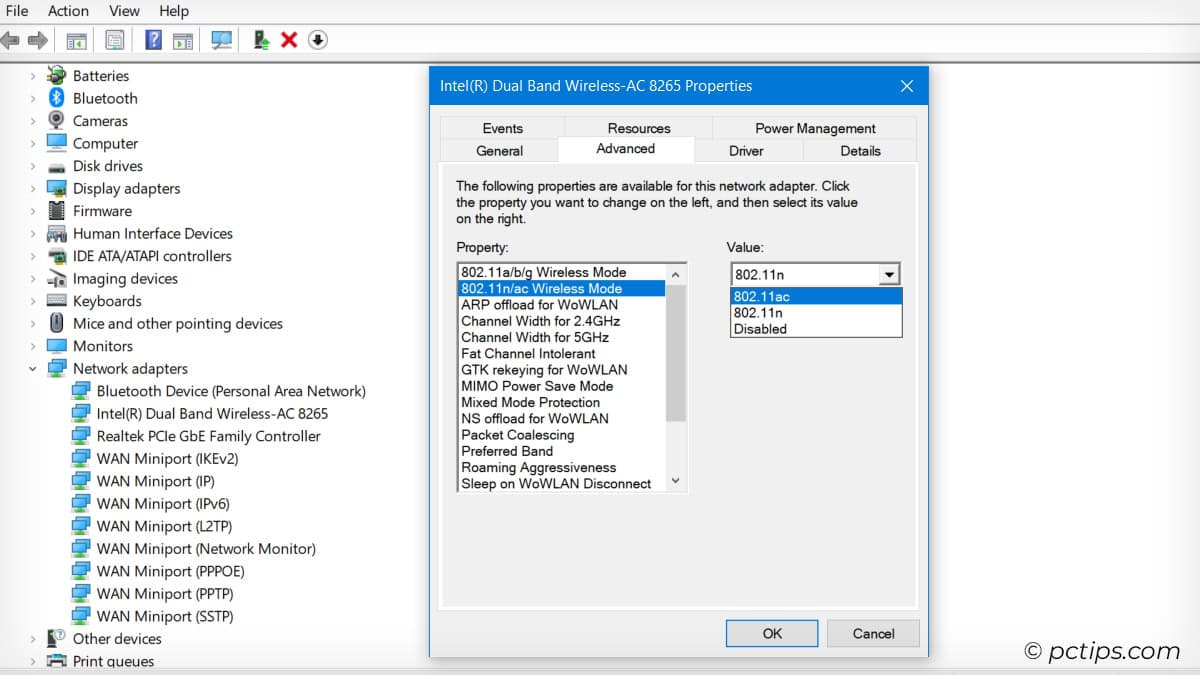Click the red X Uninstall device icon

(x=289, y=40)
